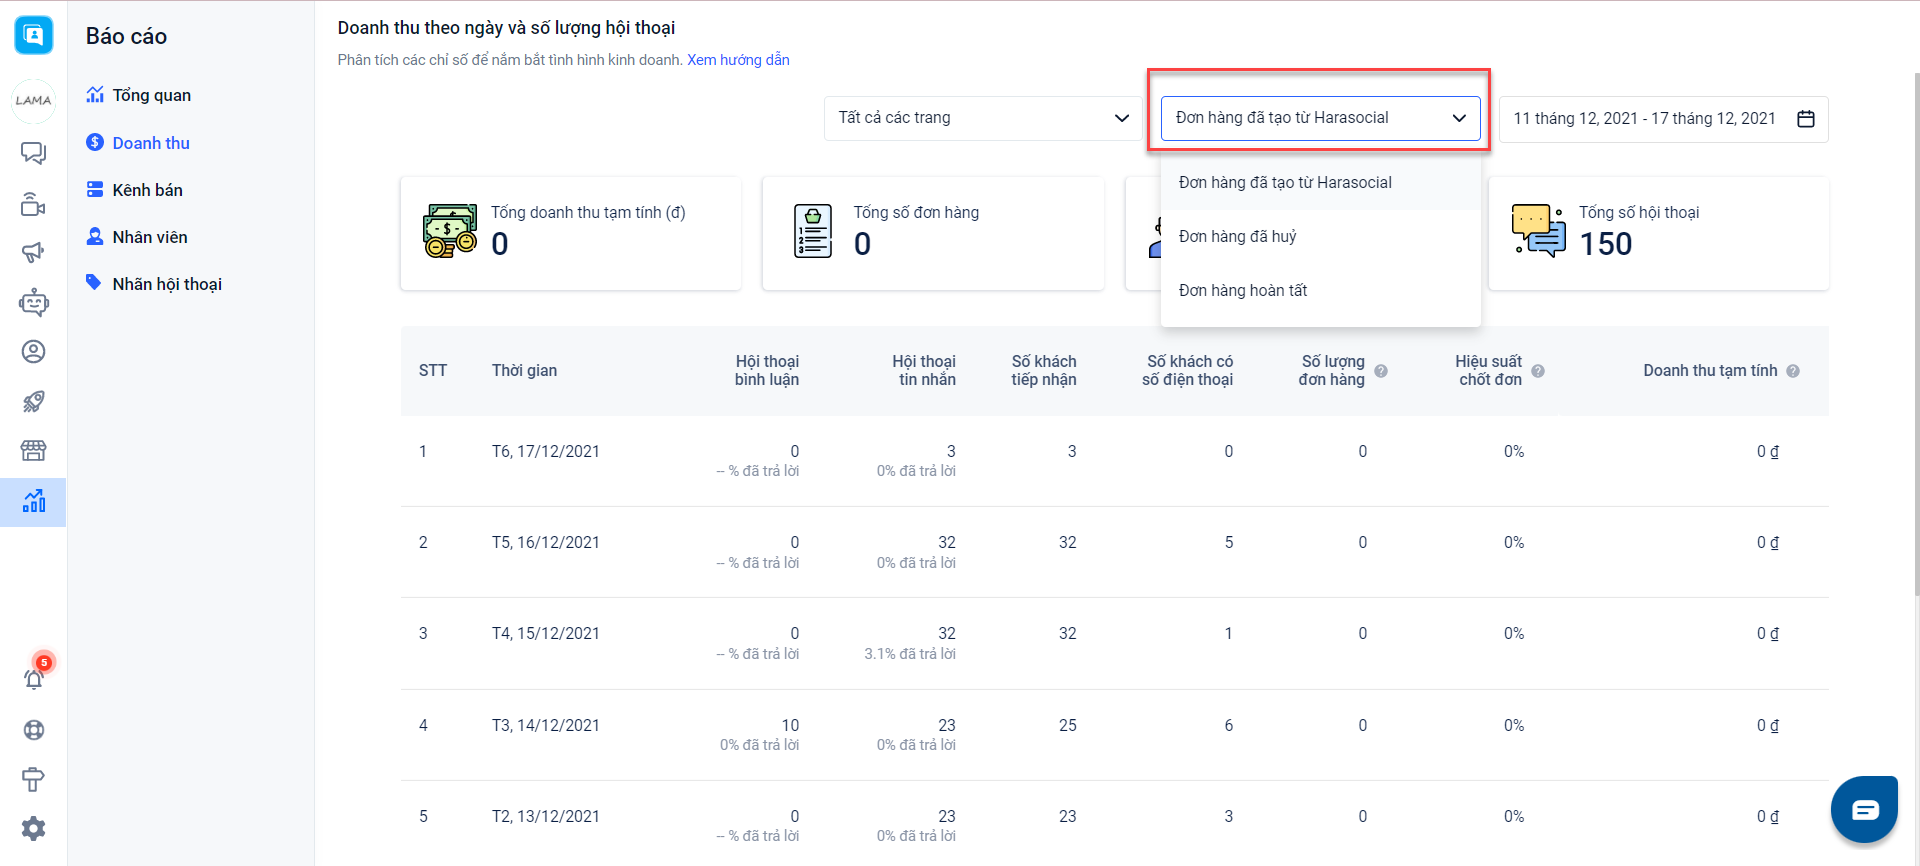Image resolution: width=1920 pixels, height=866 pixels.
Task: Choose Đơn hàng đã huỷ option
Action: (1320, 236)
